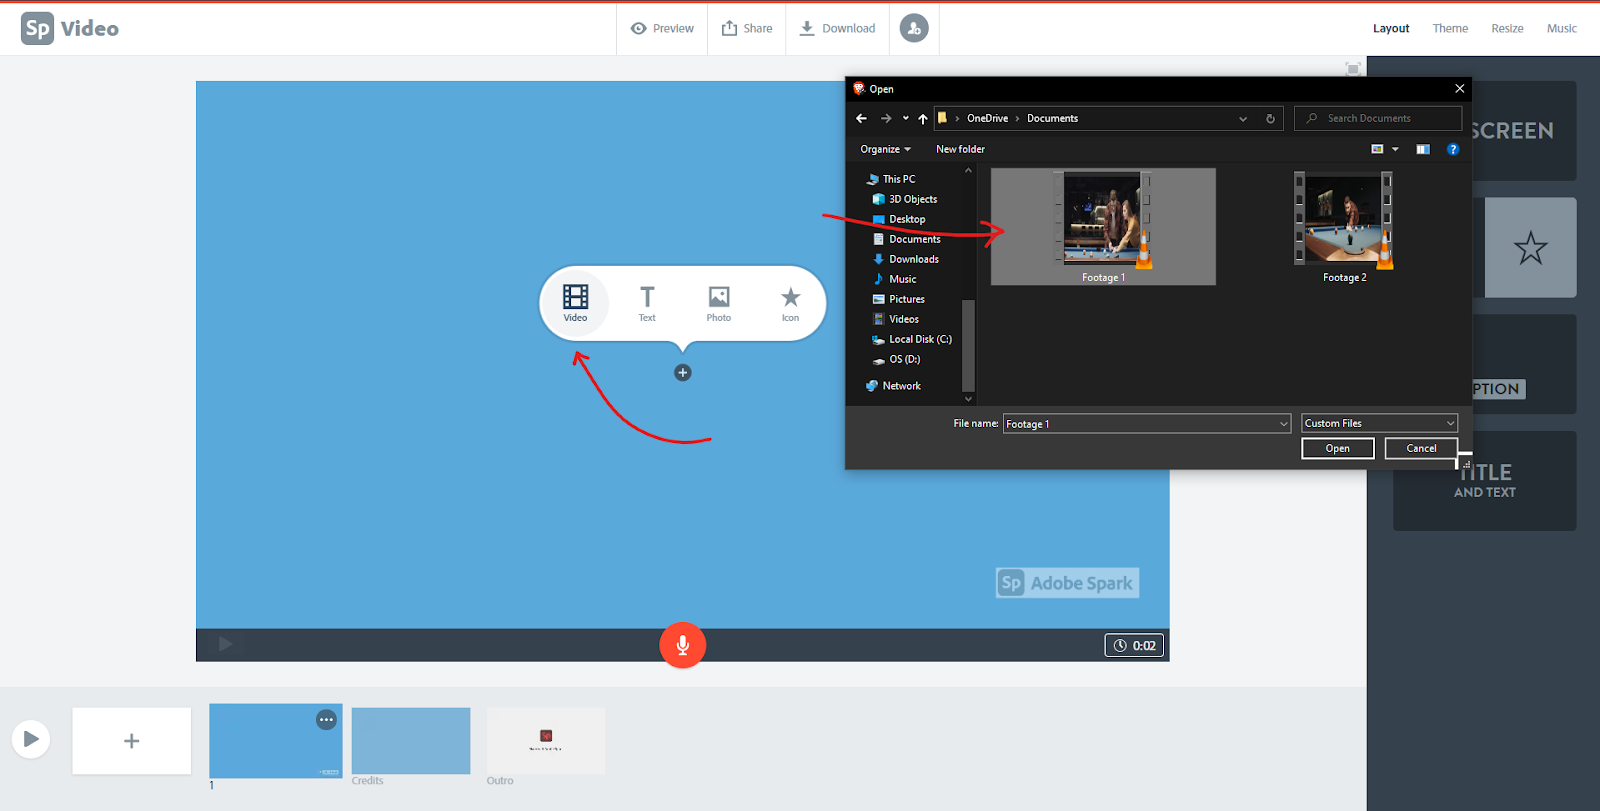Change the view icon in dialog
Viewport: 1600px width, 811px height.
point(1377,149)
